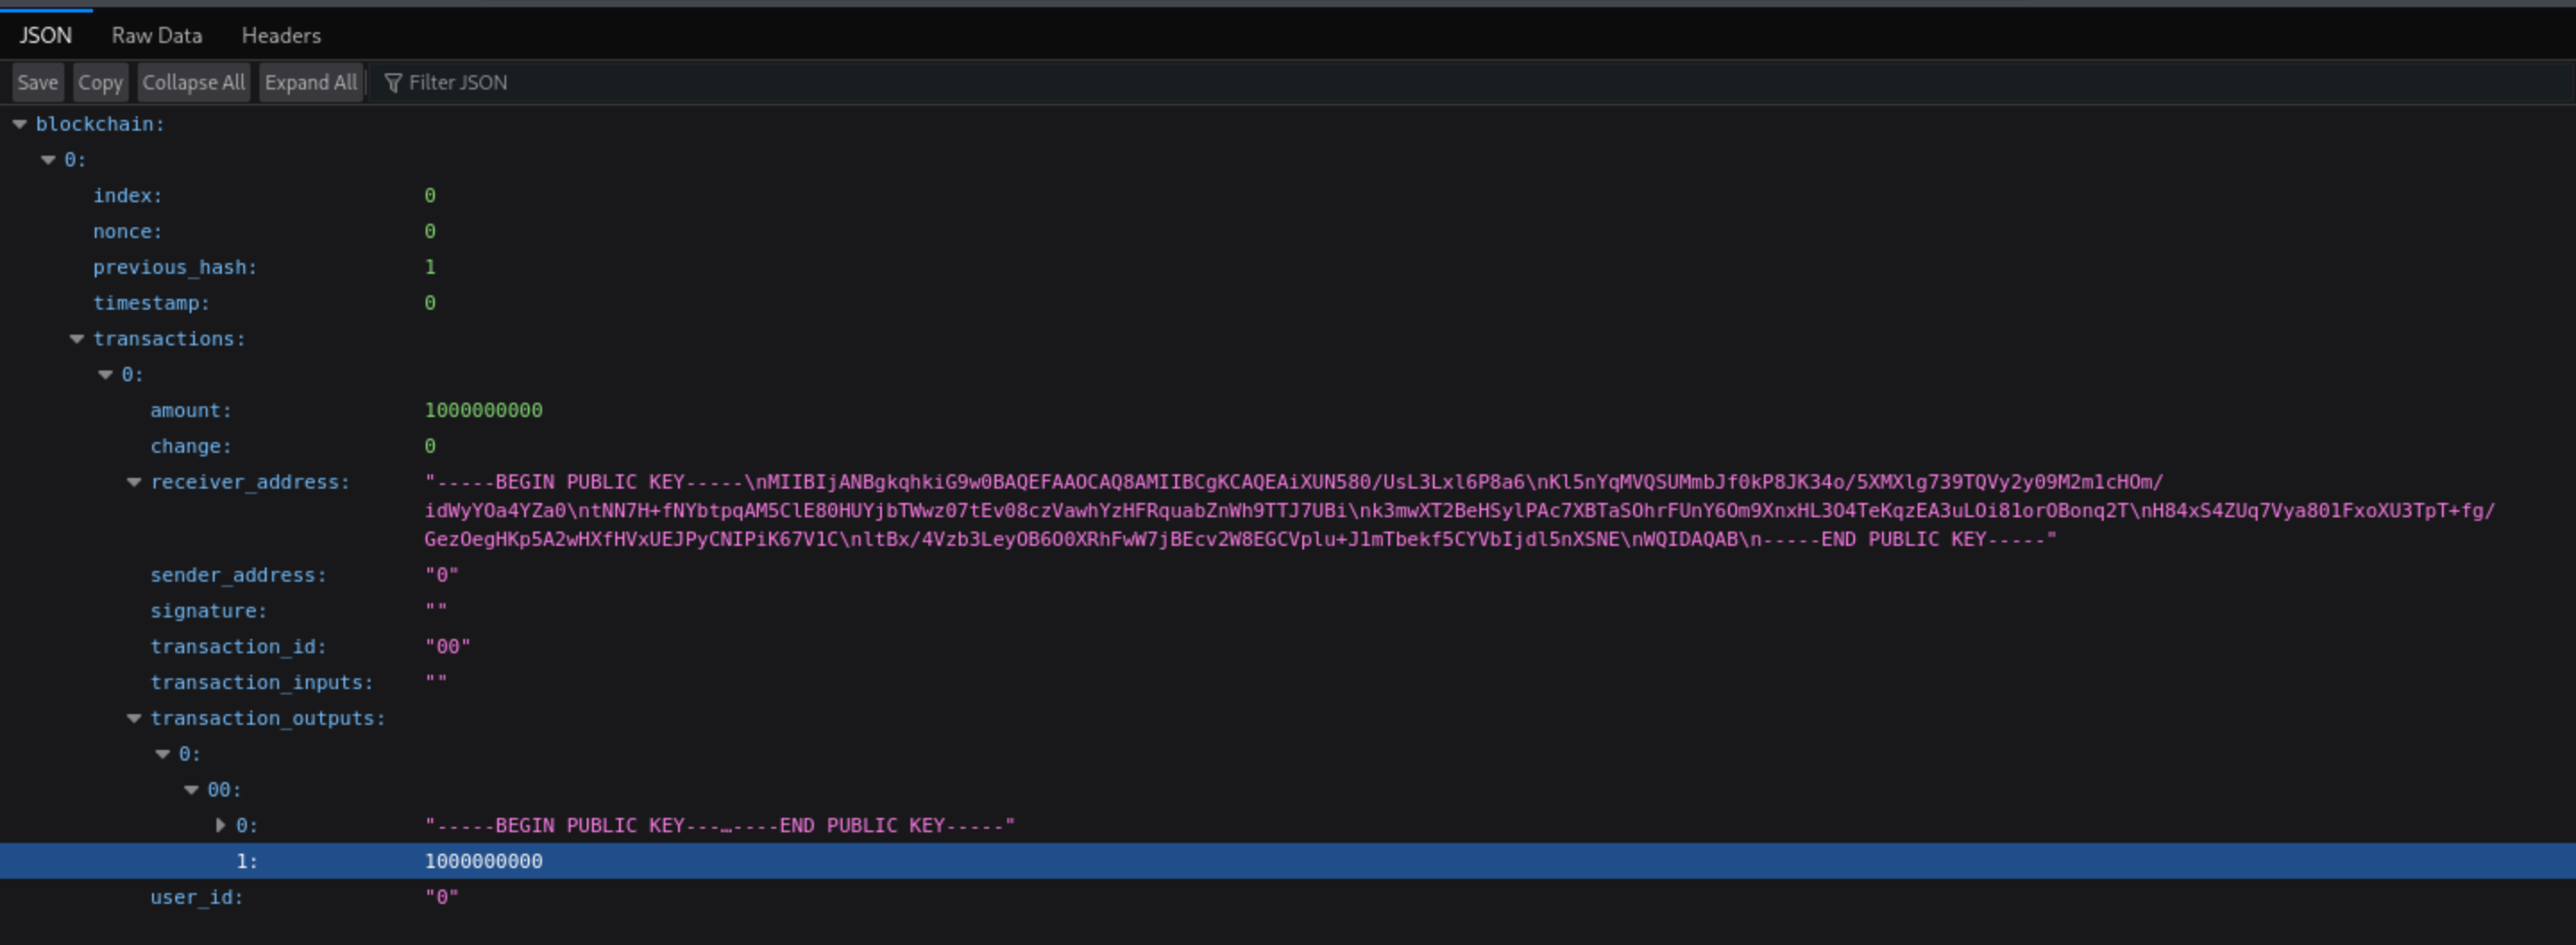Select the JSON tab
The width and height of the screenshot is (2576, 945).
[x=46, y=36]
